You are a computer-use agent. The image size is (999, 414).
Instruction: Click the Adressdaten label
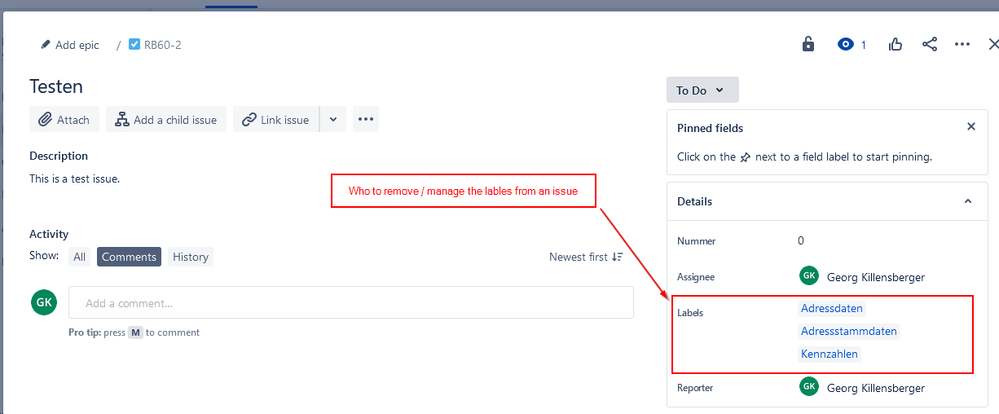point(832,308)
